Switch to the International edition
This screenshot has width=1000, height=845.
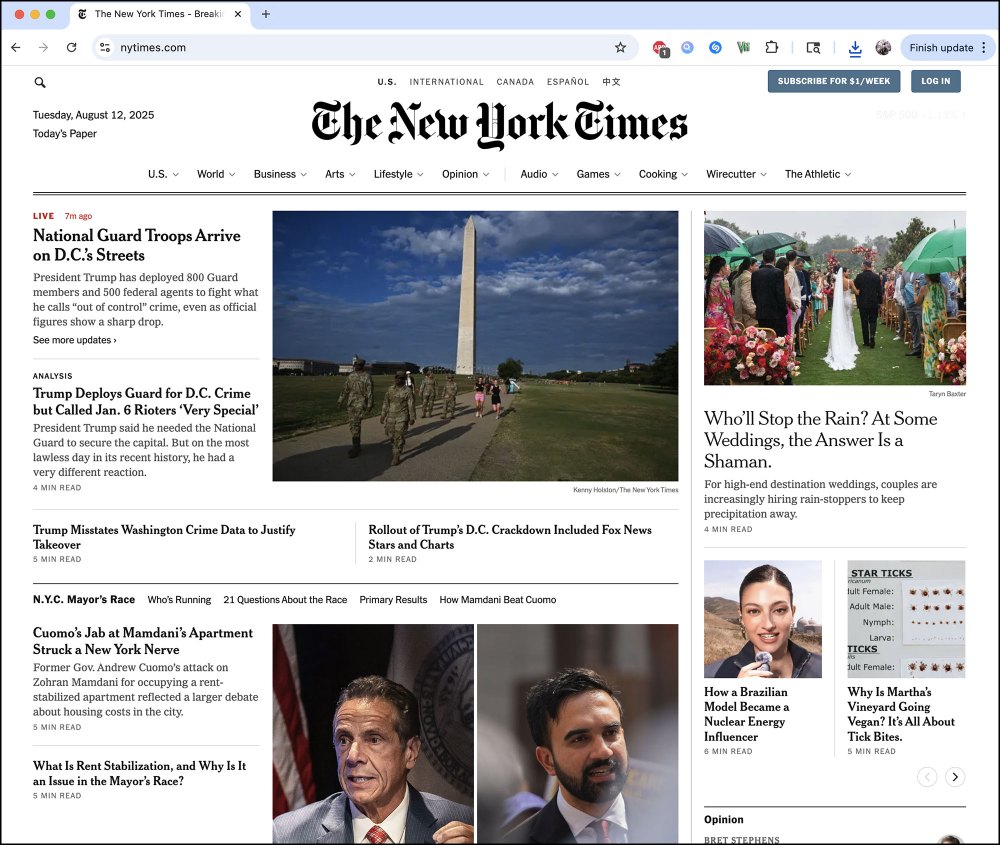tap(446, 82)
